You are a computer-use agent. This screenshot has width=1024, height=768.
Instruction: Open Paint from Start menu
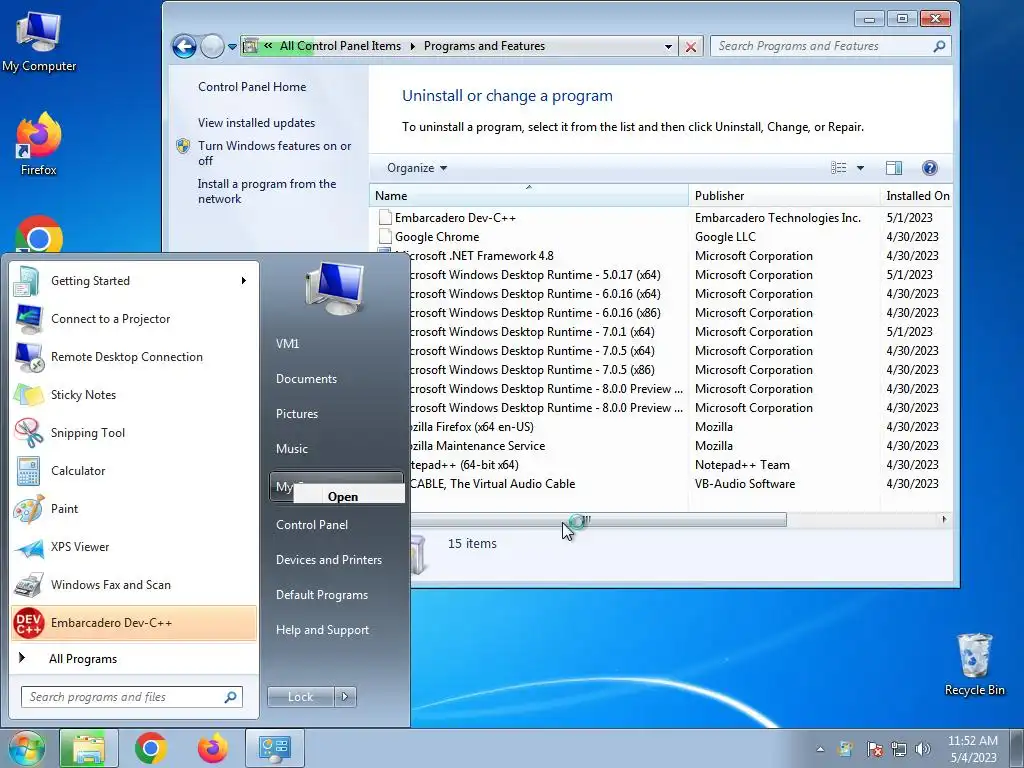click(134, 509)
